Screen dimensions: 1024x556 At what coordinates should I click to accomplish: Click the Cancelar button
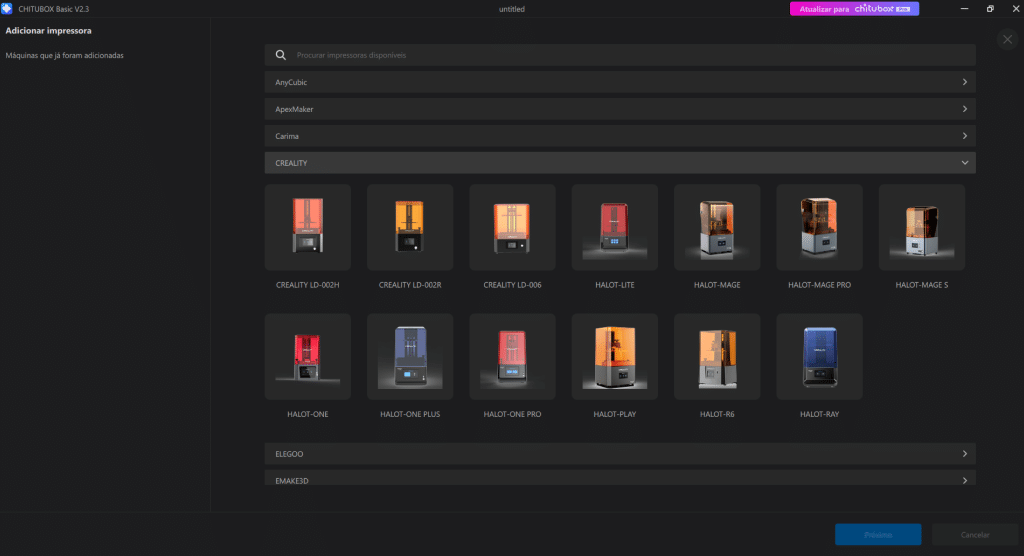[x=975, y=534]
